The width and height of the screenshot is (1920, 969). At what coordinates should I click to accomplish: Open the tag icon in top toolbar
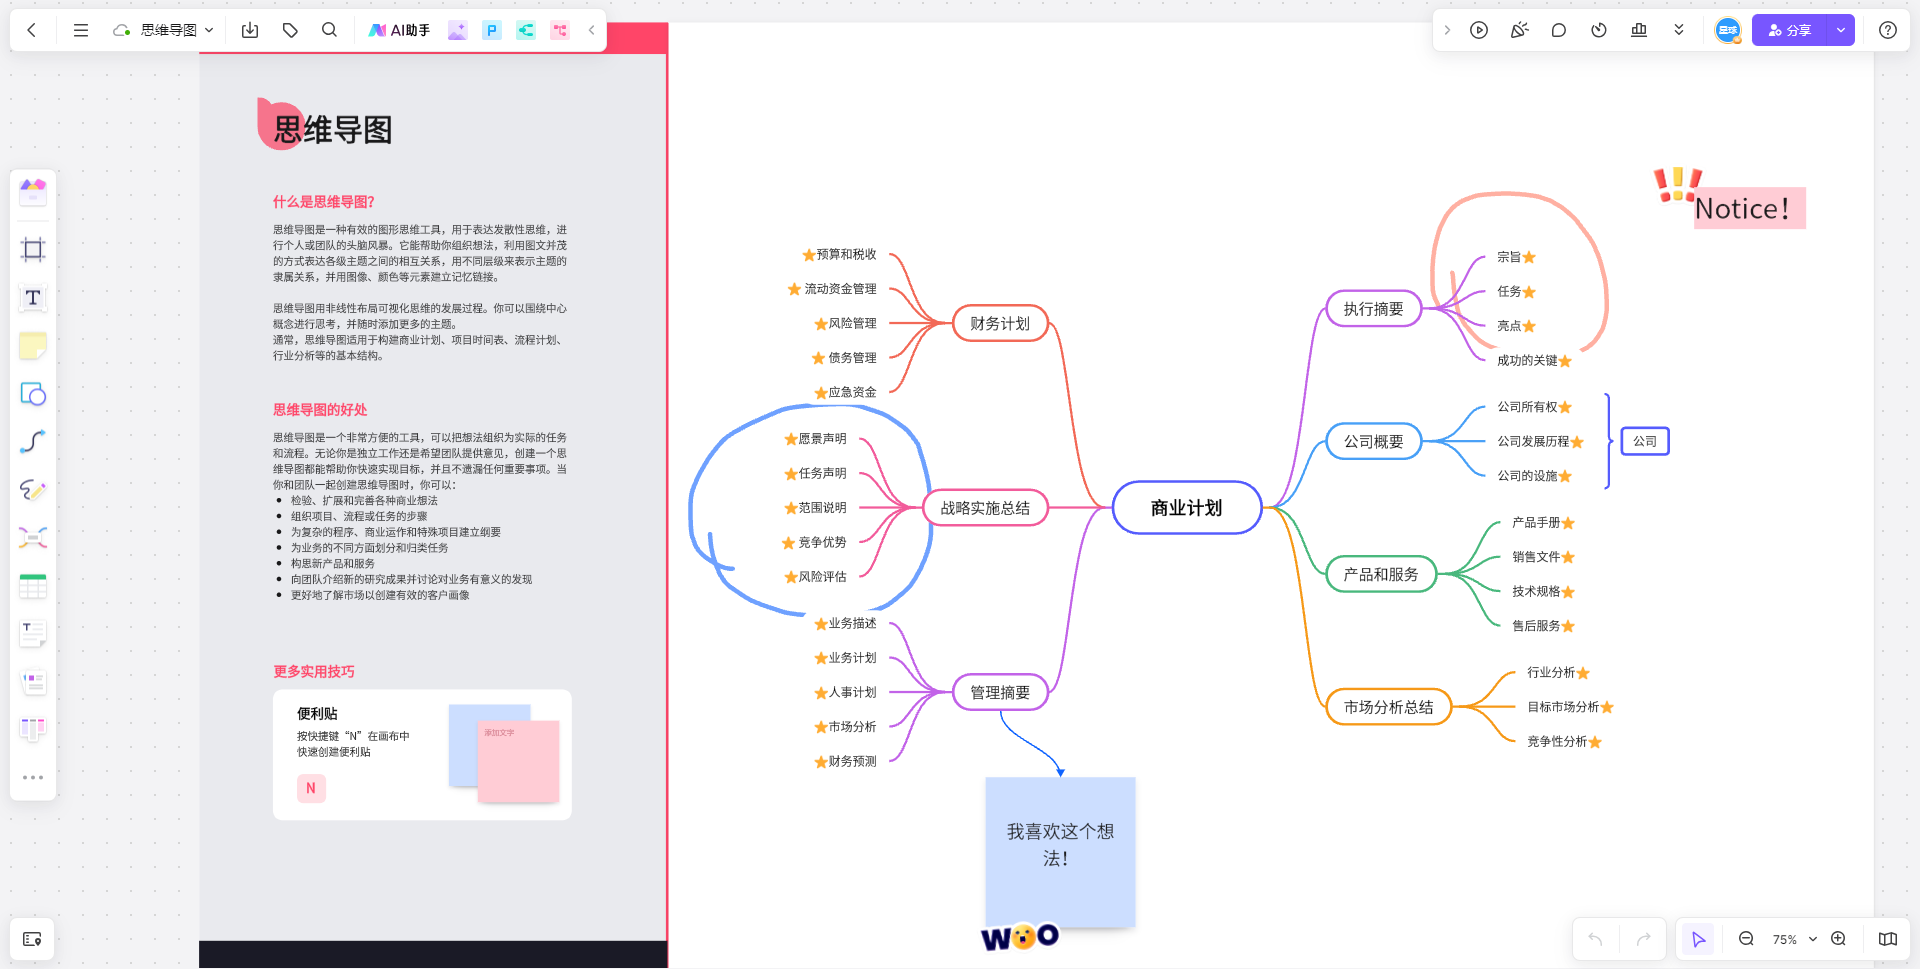pos(290,30)
